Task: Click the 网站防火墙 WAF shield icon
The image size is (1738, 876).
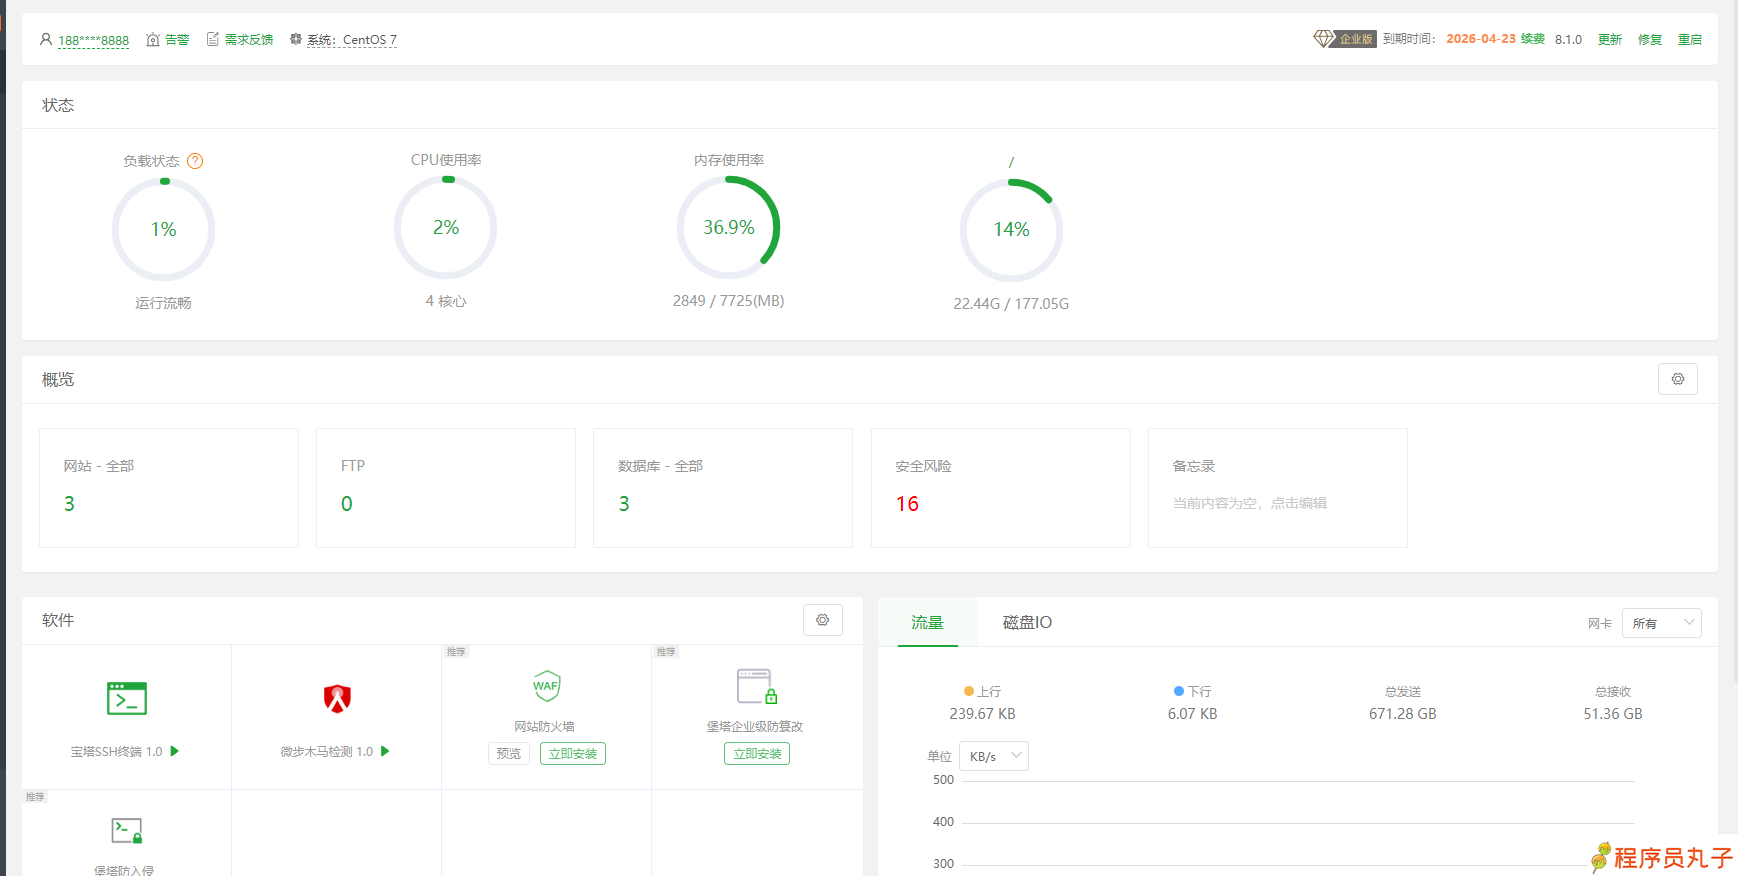Action: 546,686
